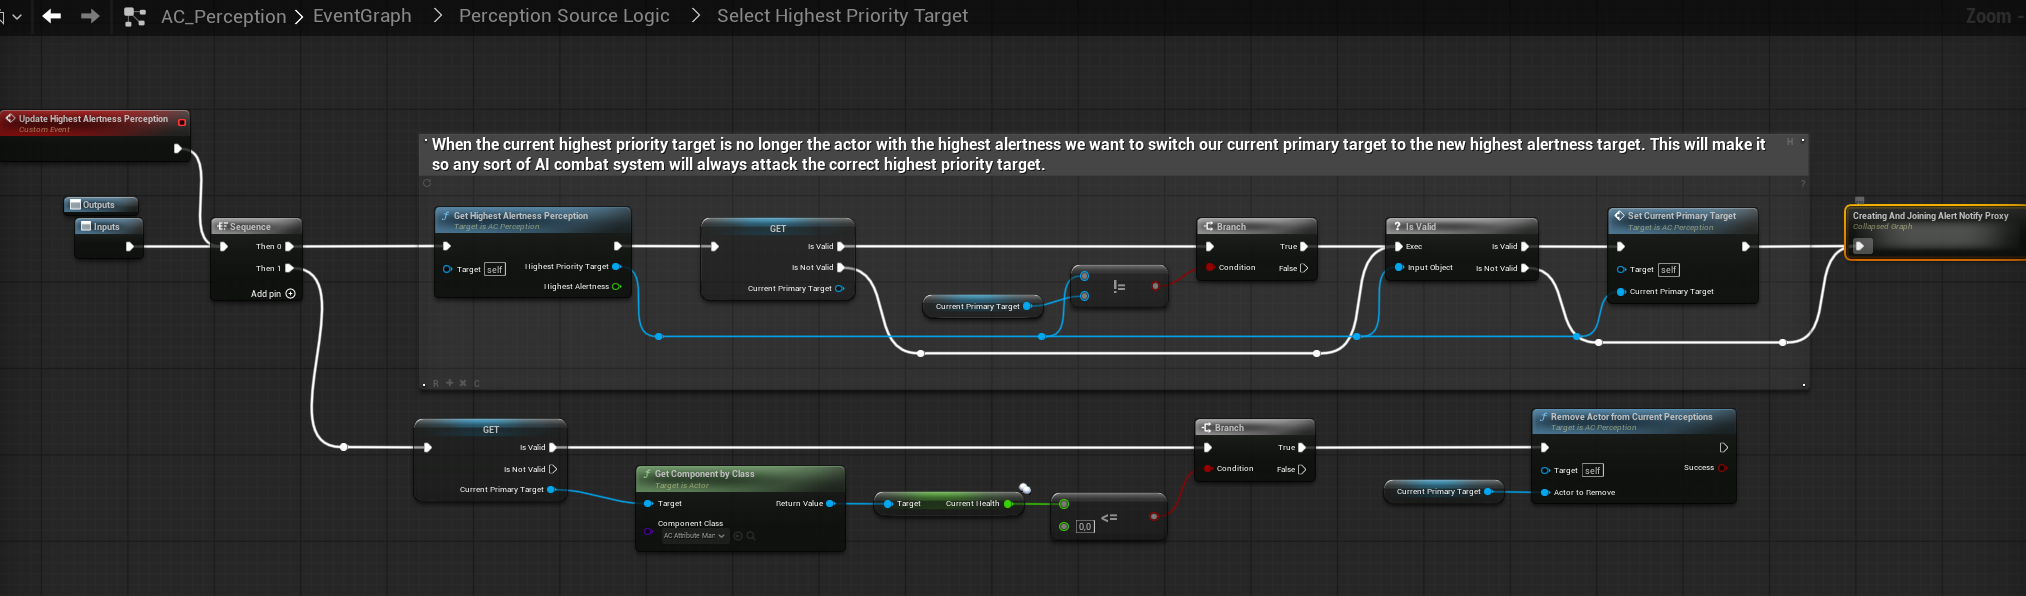Select the Remove Actor from Current Perceptions node
Screen dimensions: 2026x596
click(1631, 417)
